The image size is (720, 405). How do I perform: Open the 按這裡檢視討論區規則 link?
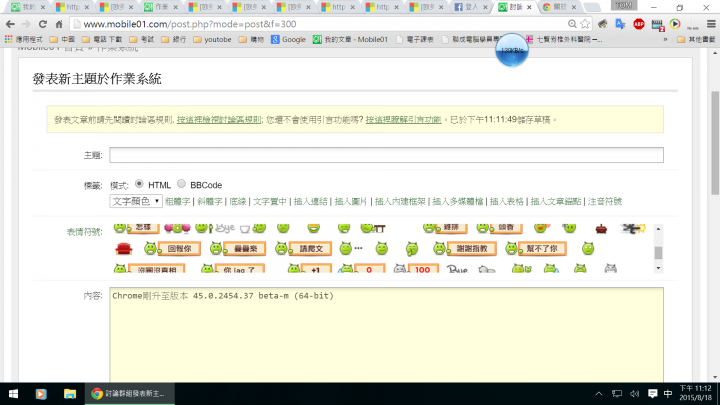tap(219, 120)
